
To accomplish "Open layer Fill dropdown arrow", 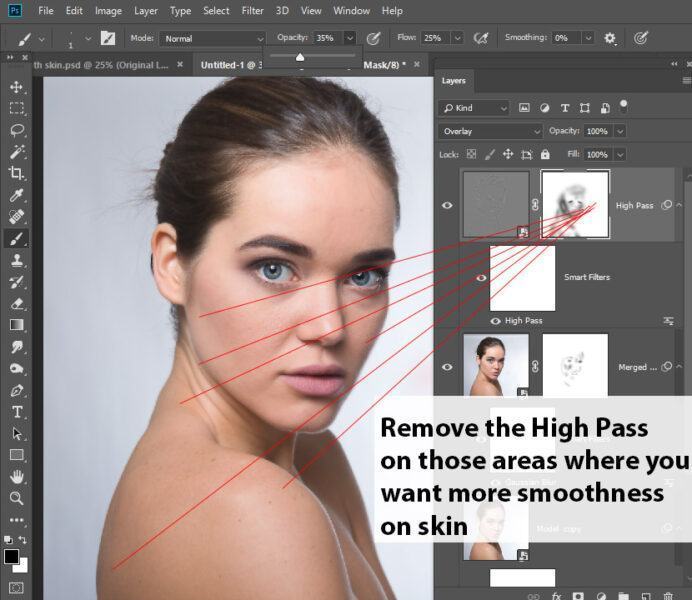I will [x=620, y=154].
